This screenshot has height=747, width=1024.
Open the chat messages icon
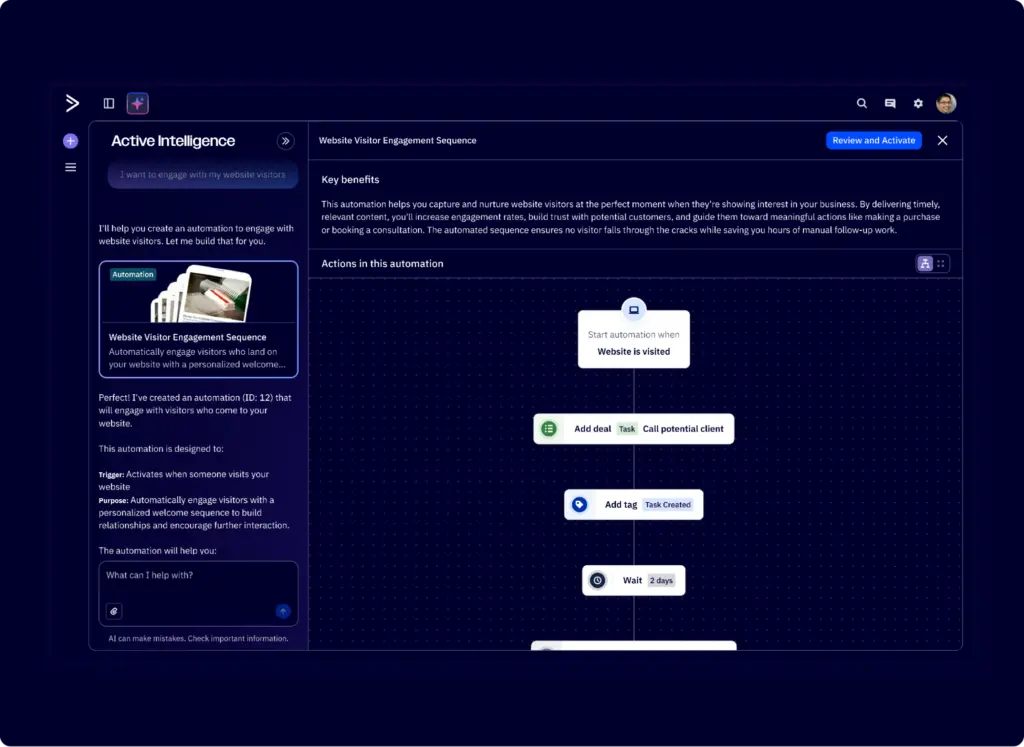(x=889, y=103)
